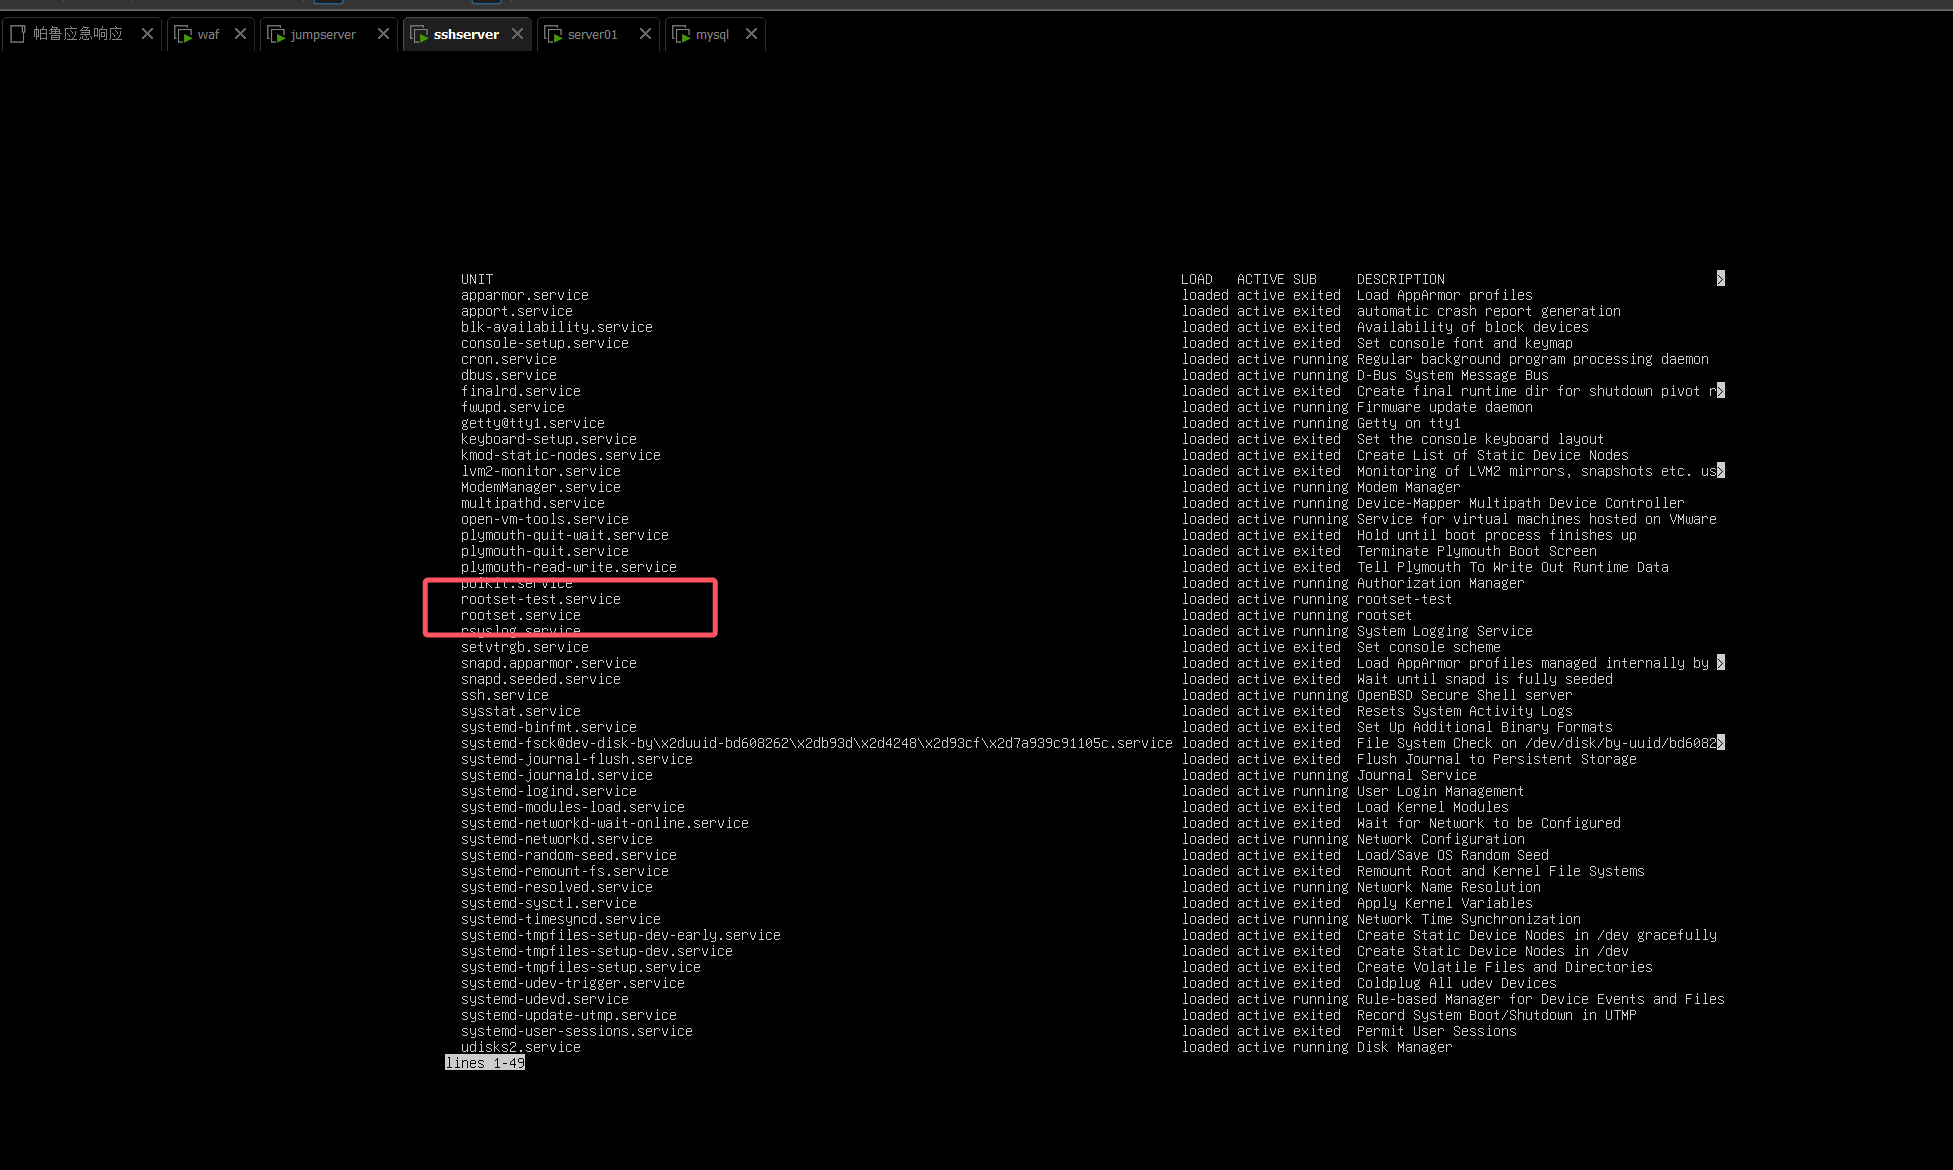The height and width of the screenshot is (1170, 1953).
Task: Close the sshserver tab
Action: tap(517, 34)
